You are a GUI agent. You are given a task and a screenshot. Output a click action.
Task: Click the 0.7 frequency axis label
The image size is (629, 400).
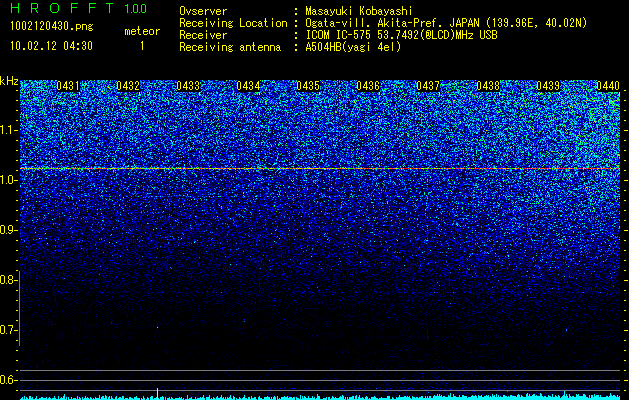click(8, 330)
